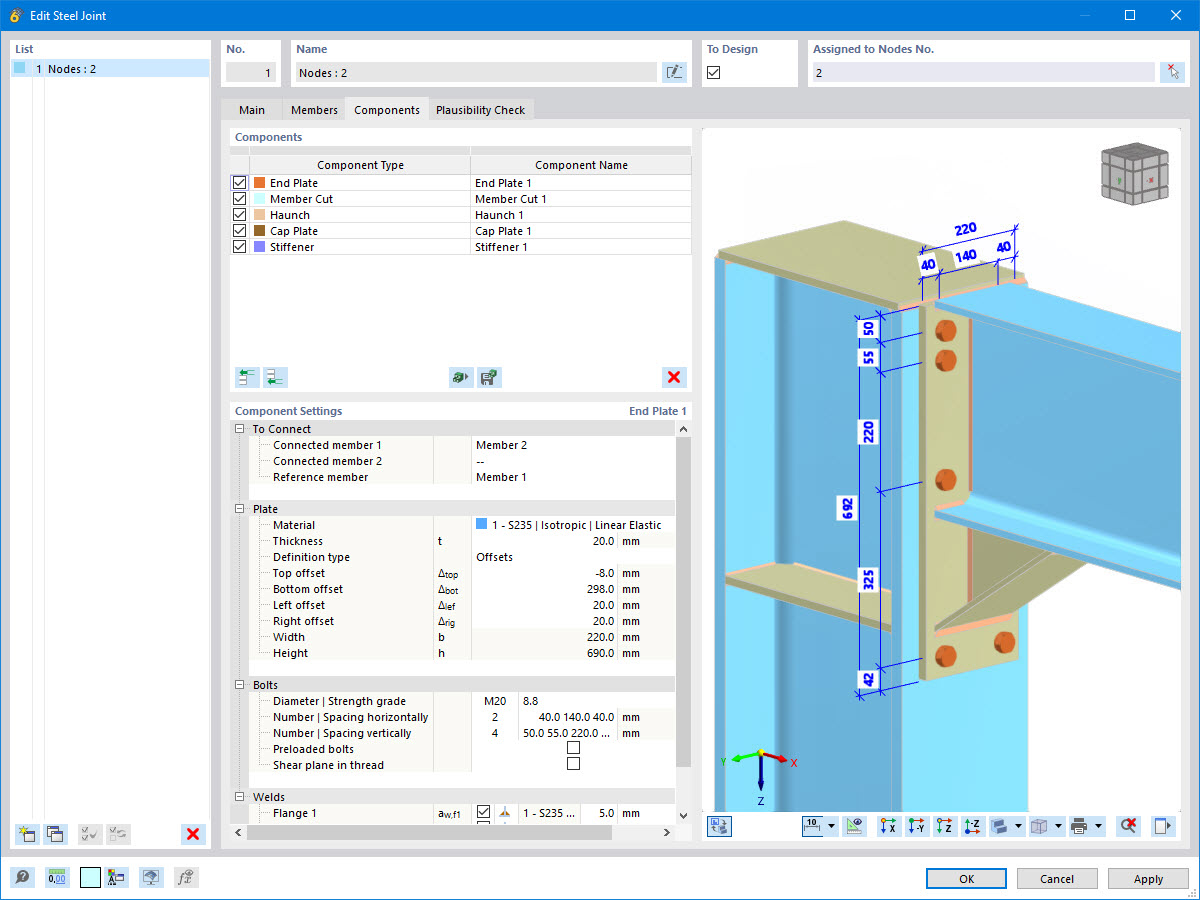Click the OK button
Screen dimensions: 1200x900
pos(966,879)
